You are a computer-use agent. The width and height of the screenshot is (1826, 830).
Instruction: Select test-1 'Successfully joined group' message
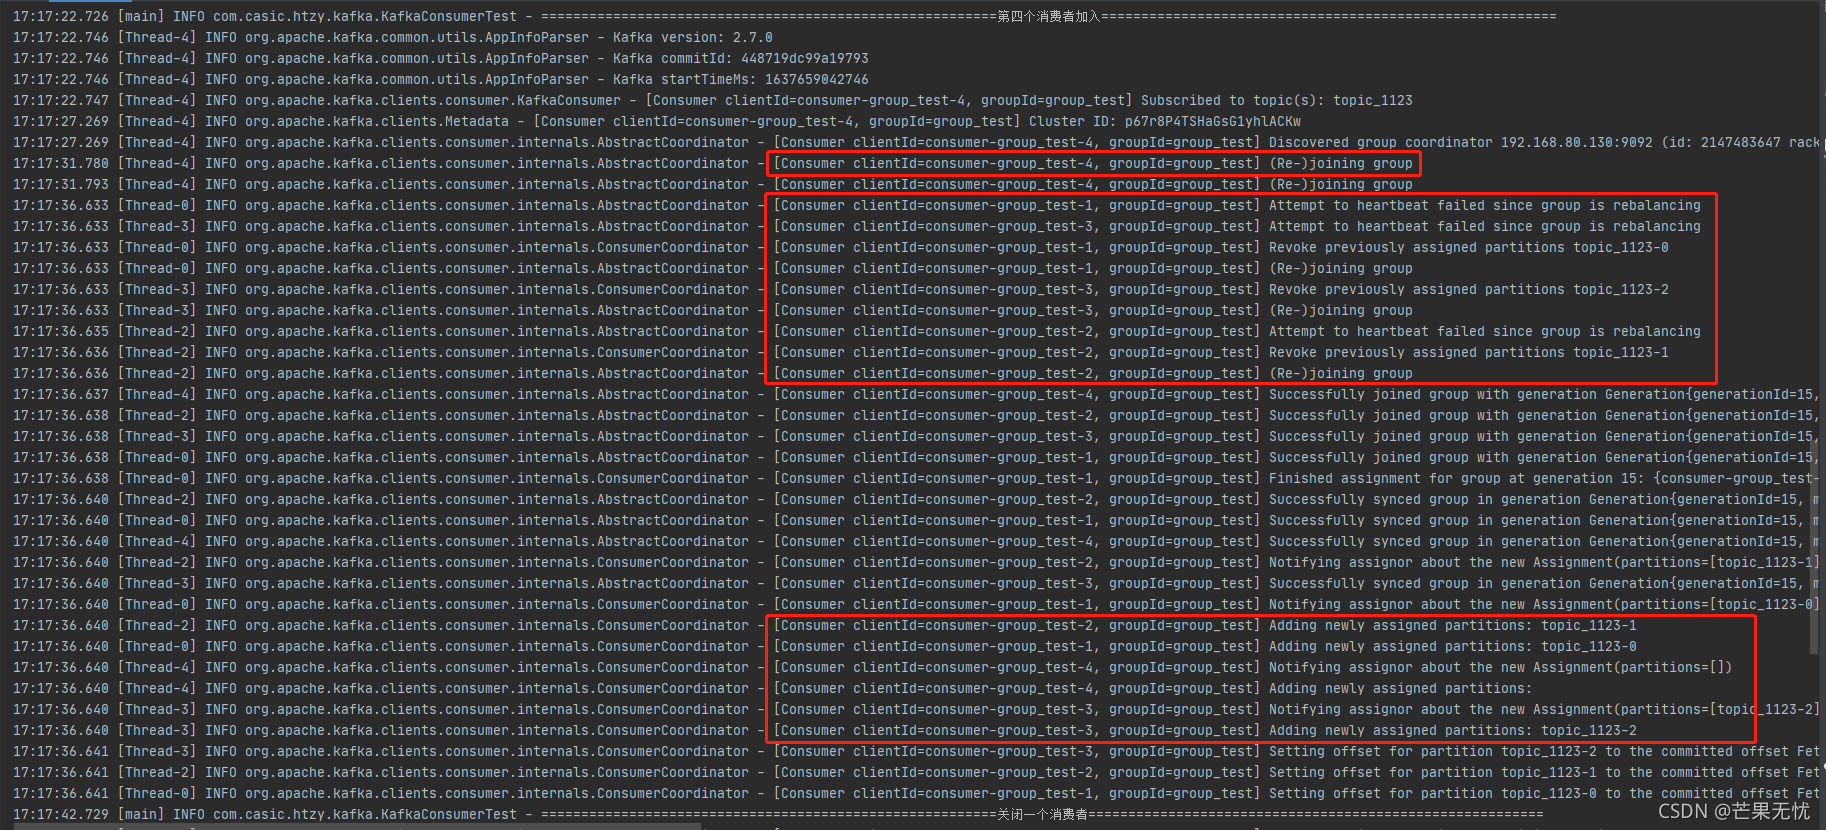[1544, 457]
